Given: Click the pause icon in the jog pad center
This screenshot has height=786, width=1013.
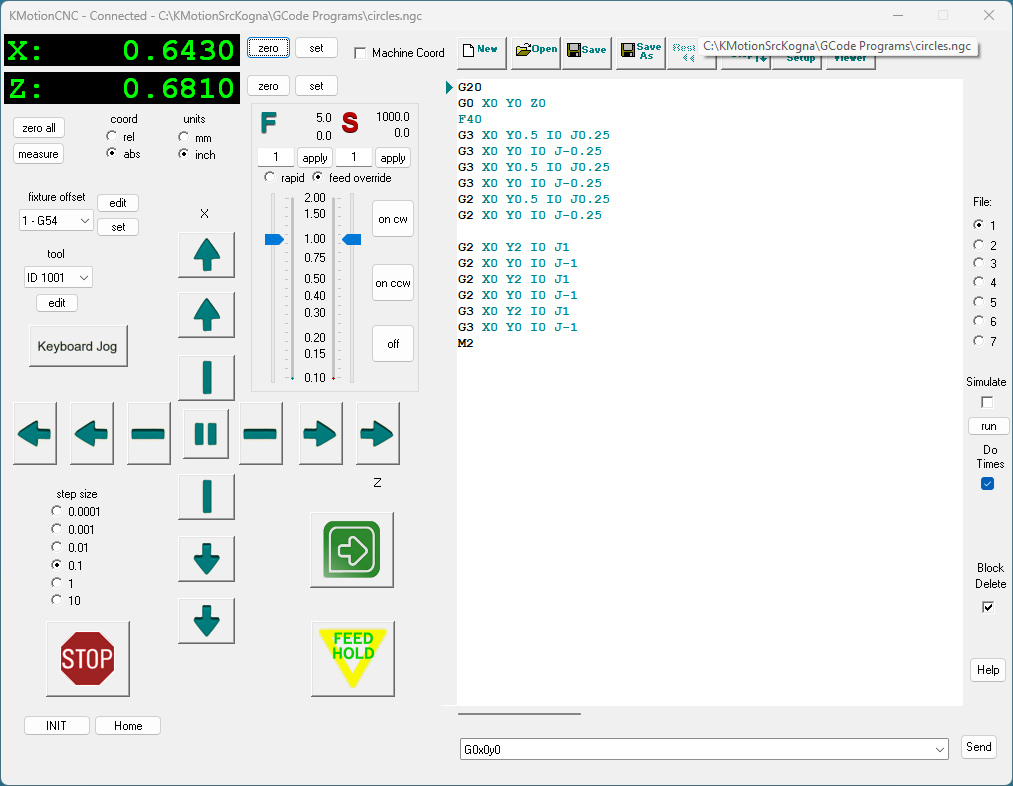Looking at the screenshot, I should 205,433.
